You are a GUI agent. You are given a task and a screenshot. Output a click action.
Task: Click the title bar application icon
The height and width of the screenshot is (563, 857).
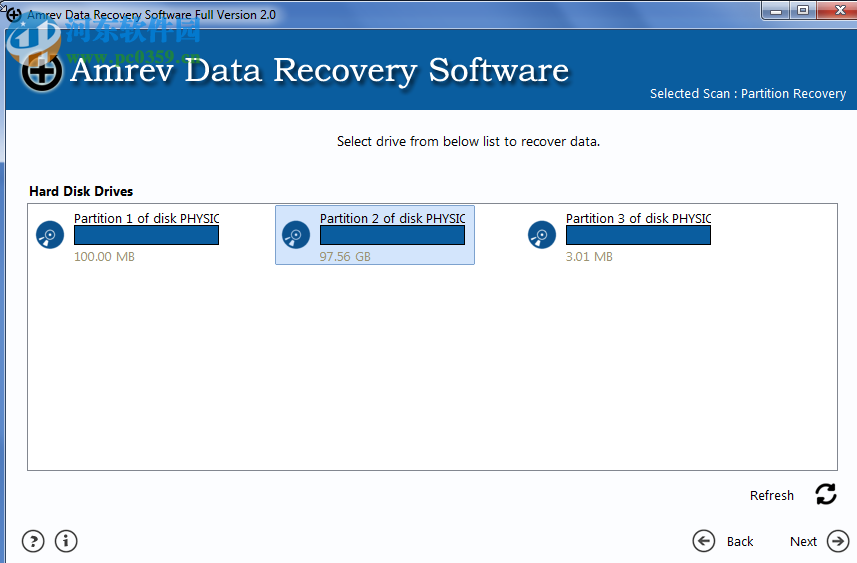14,15
